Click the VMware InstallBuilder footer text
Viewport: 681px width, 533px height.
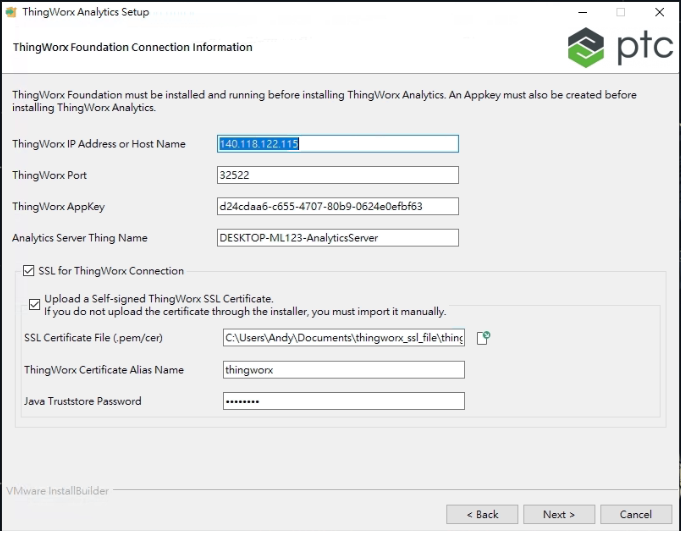[56, 490]
